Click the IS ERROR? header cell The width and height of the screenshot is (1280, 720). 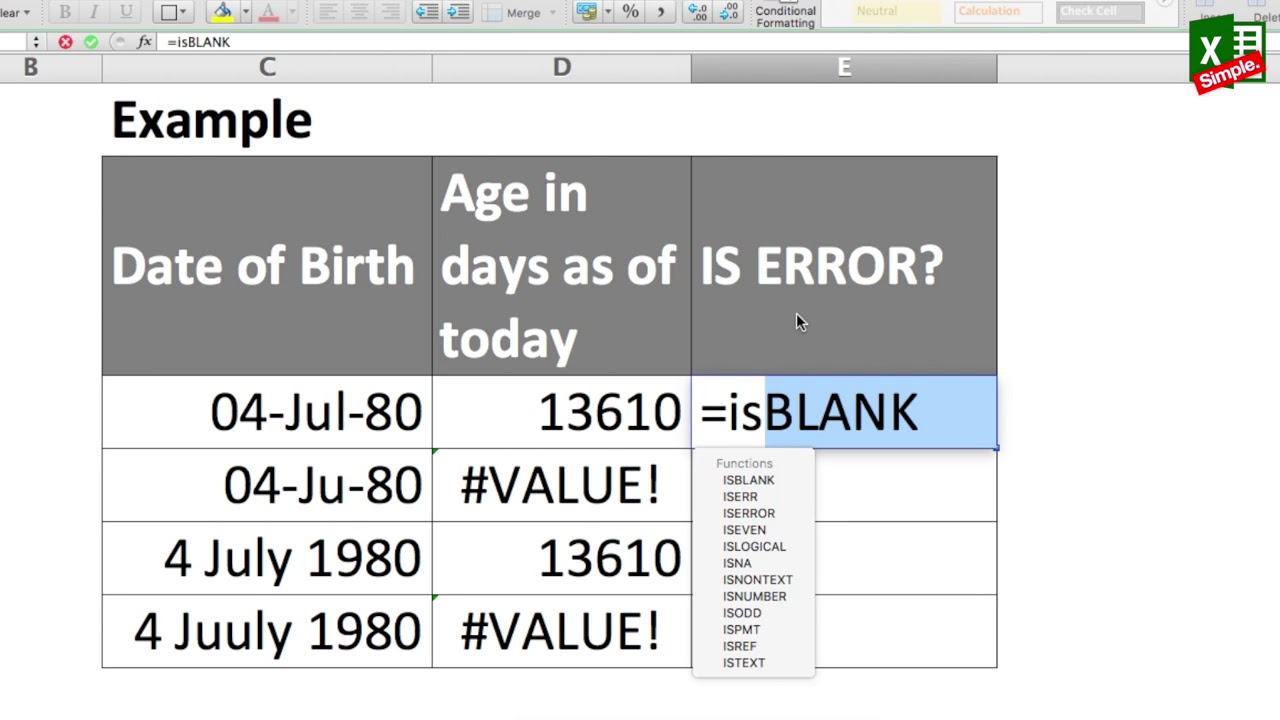844,265
